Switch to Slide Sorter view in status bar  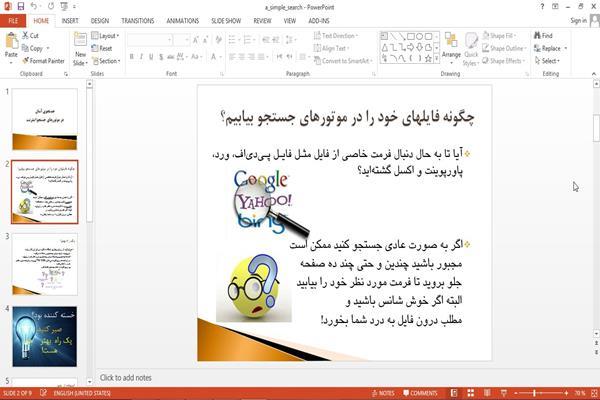(x=471, y=393)
